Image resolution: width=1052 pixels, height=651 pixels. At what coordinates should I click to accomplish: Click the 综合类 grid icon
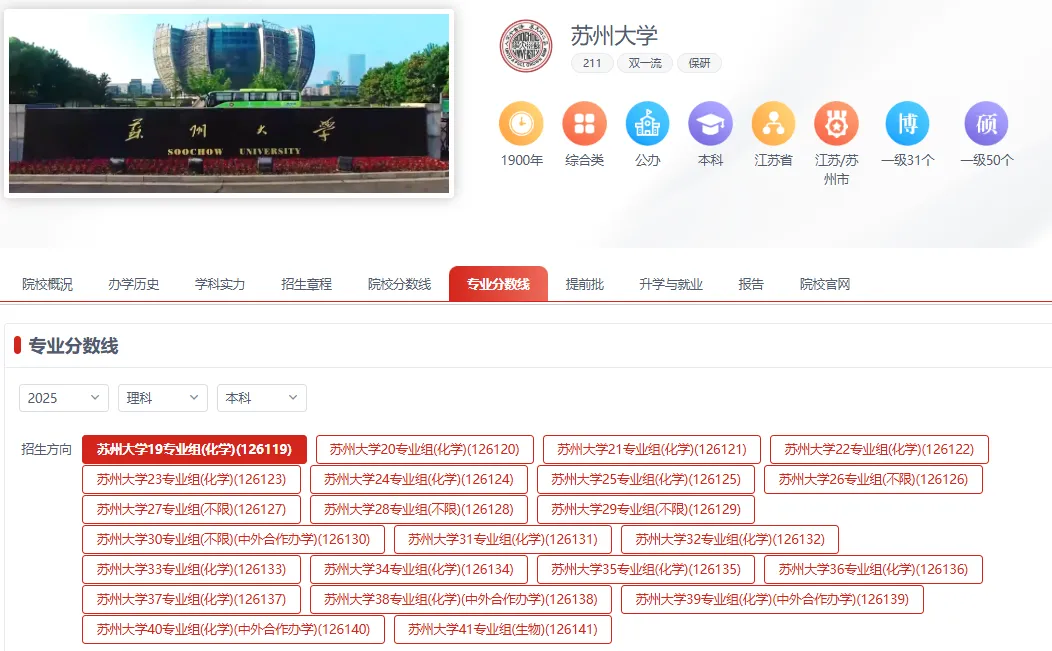(x=584, y=123)
